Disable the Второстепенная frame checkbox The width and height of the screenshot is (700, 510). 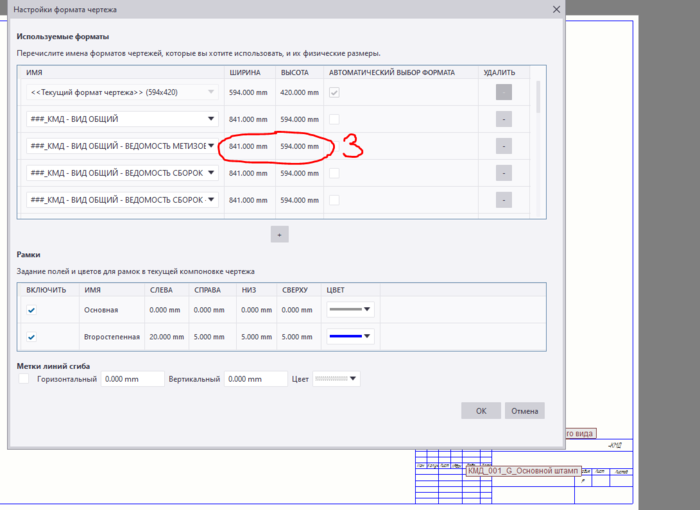[31, 337]
